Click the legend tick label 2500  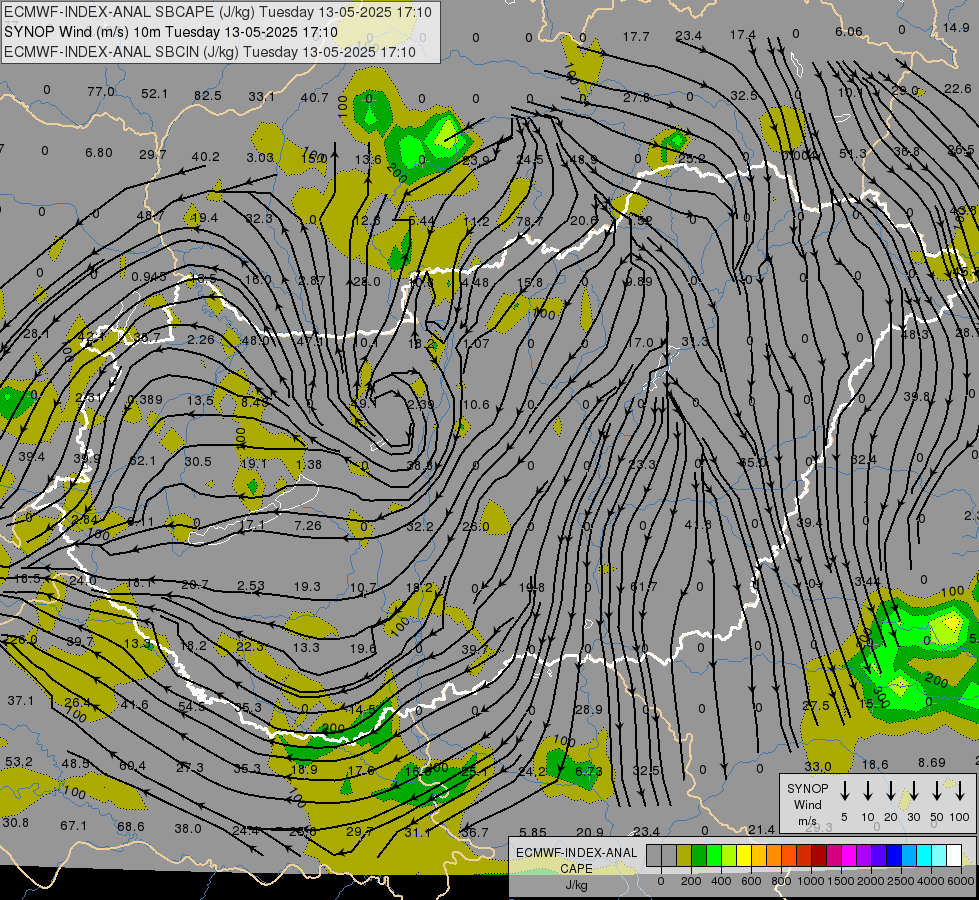pyautogui.click(x=901, y=881)
